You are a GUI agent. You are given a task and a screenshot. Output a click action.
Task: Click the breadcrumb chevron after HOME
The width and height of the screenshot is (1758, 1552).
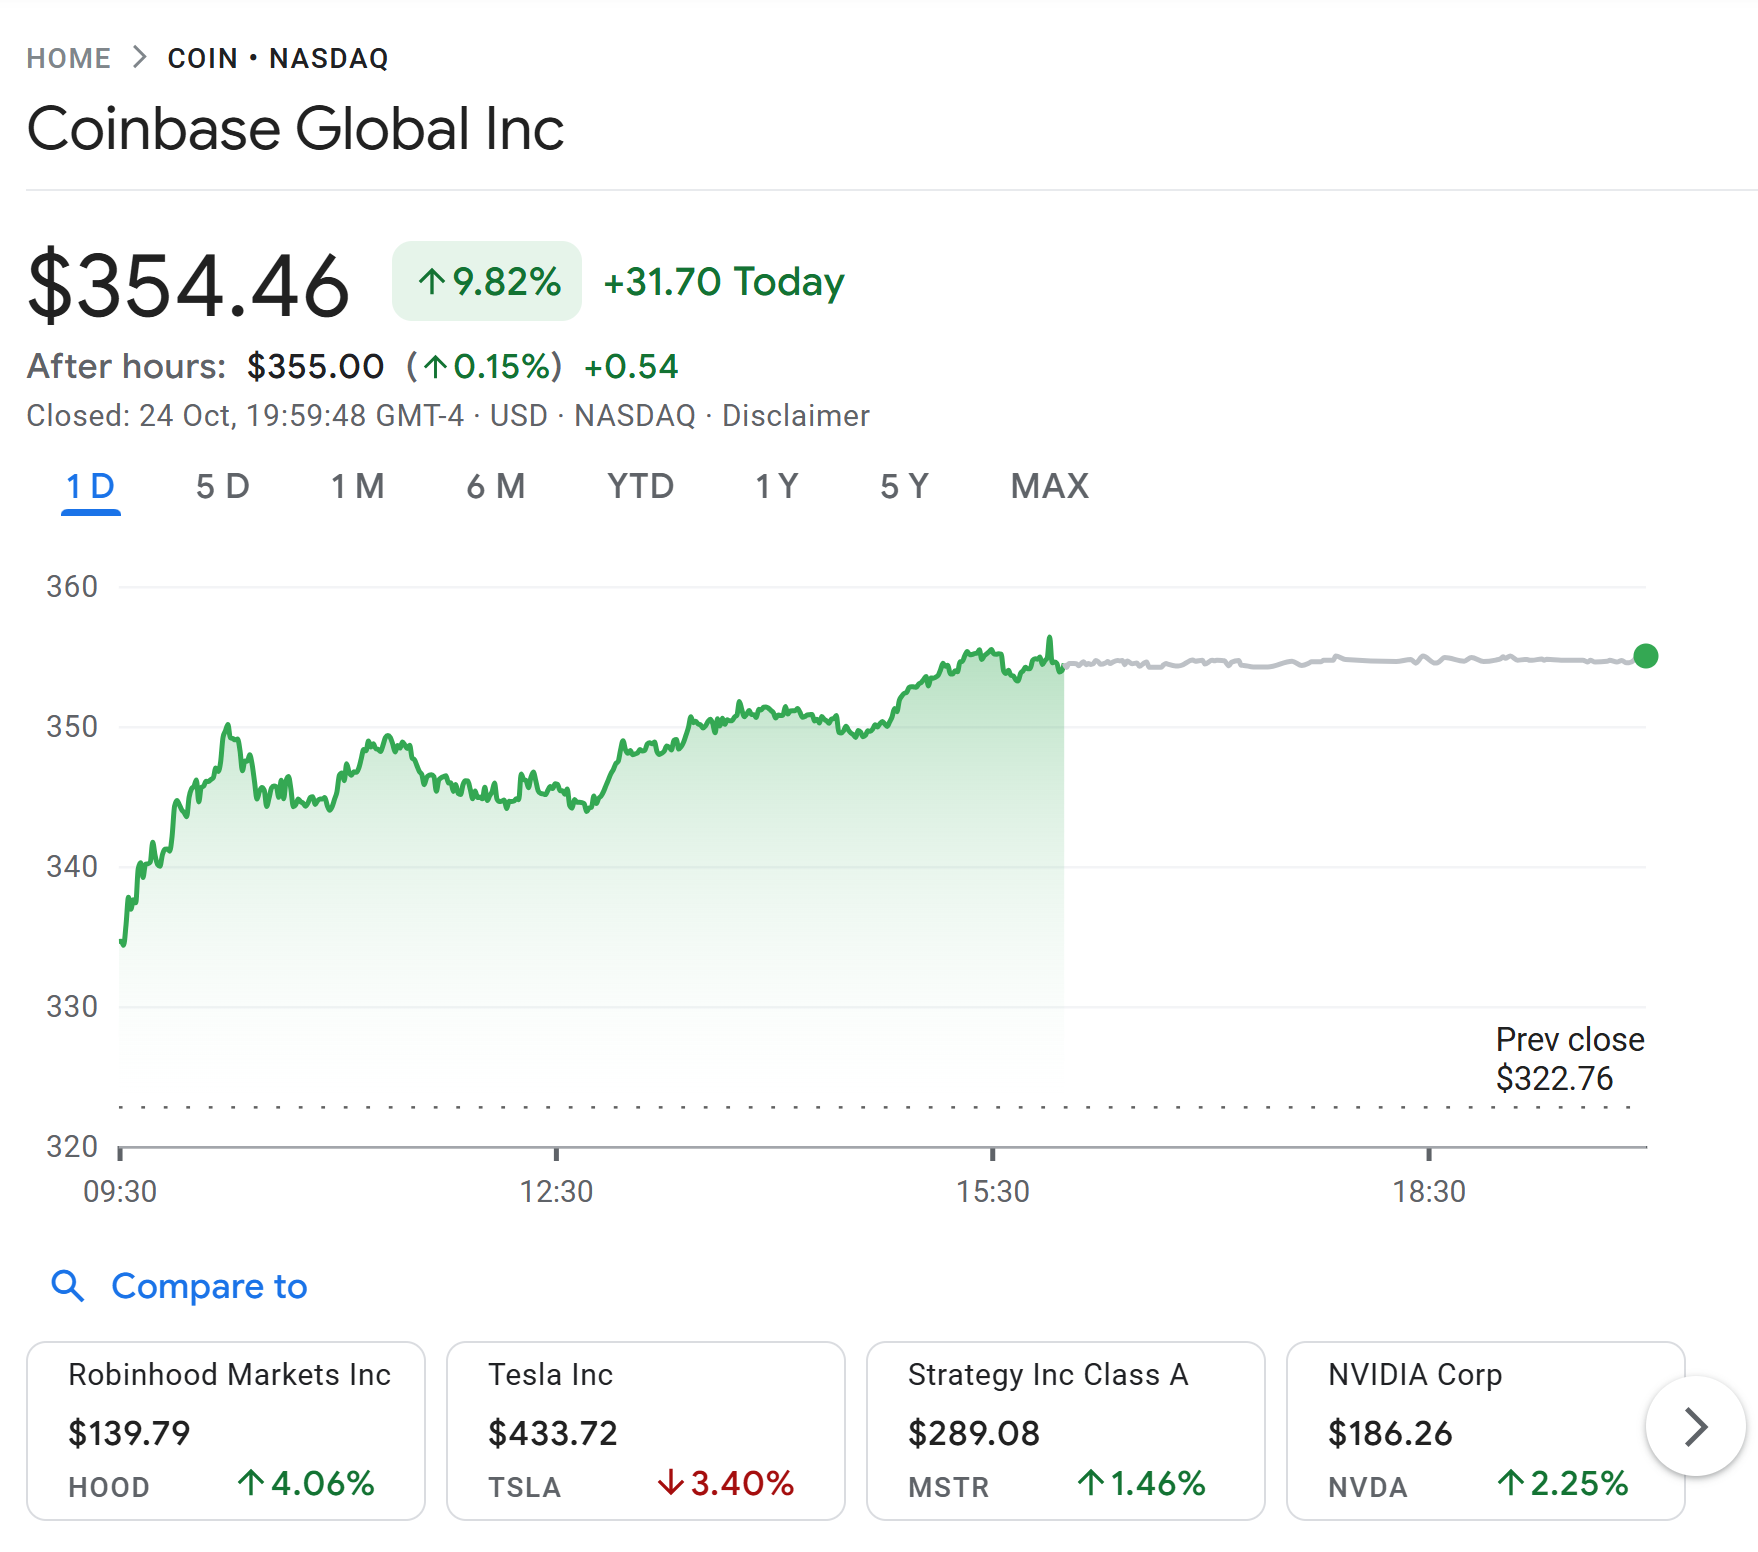[140, 58]
